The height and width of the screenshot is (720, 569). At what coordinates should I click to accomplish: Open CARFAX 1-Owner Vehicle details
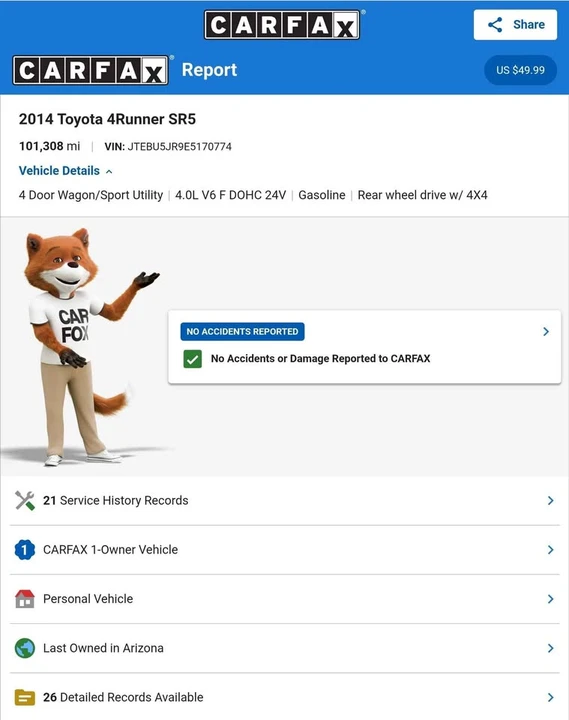click(285, 550)
